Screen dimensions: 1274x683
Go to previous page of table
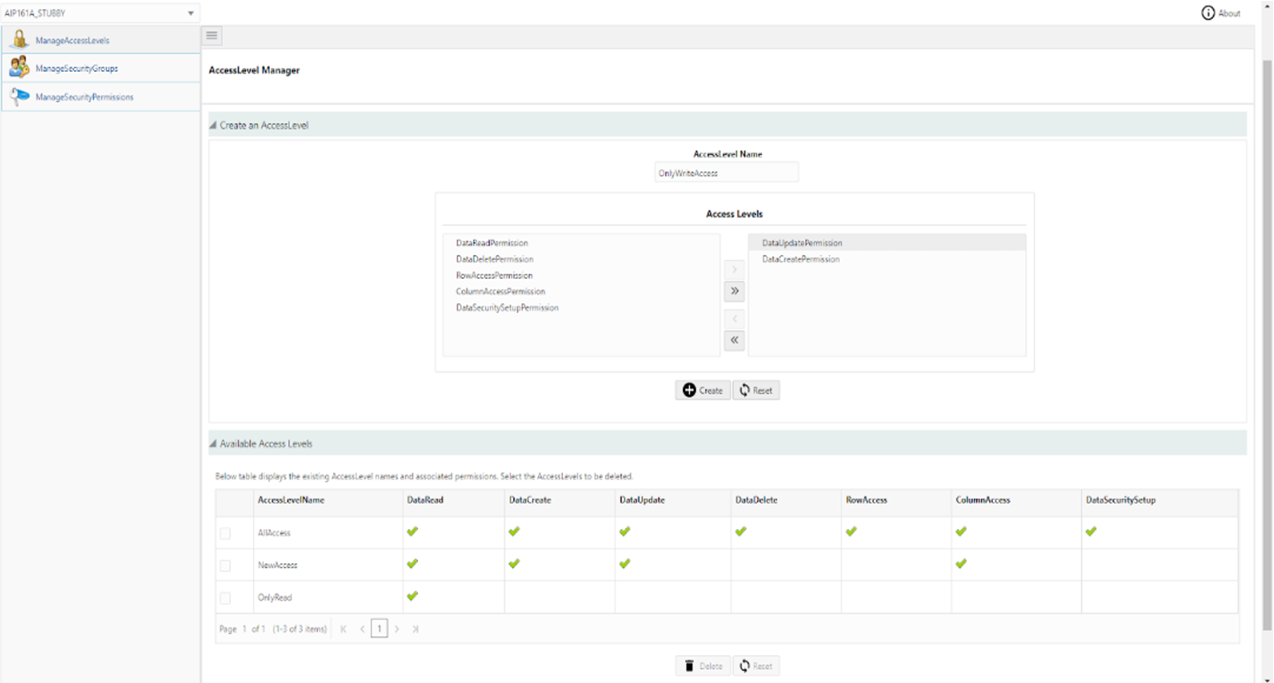361,629
